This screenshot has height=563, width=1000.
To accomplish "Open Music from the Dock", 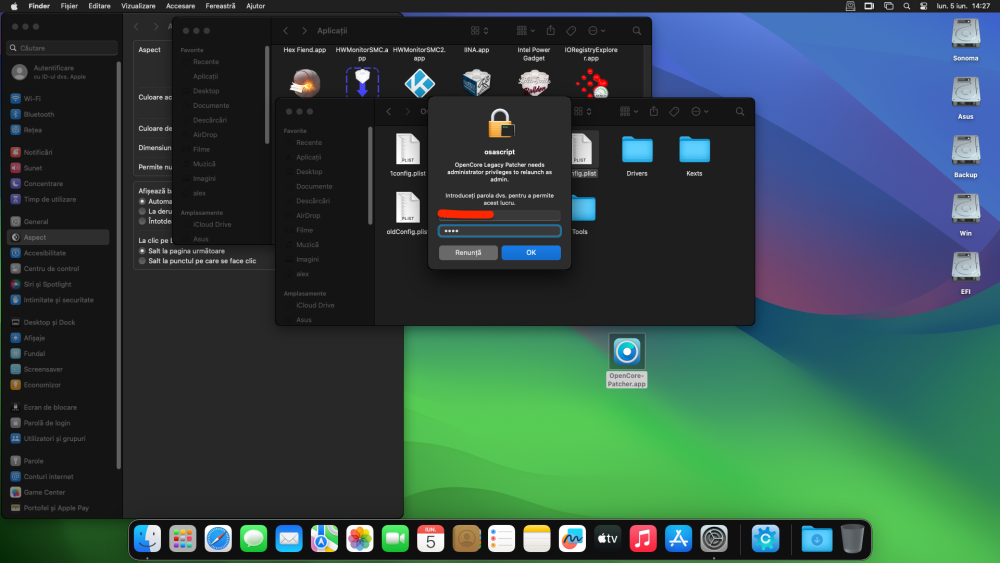I will [643, 539].
